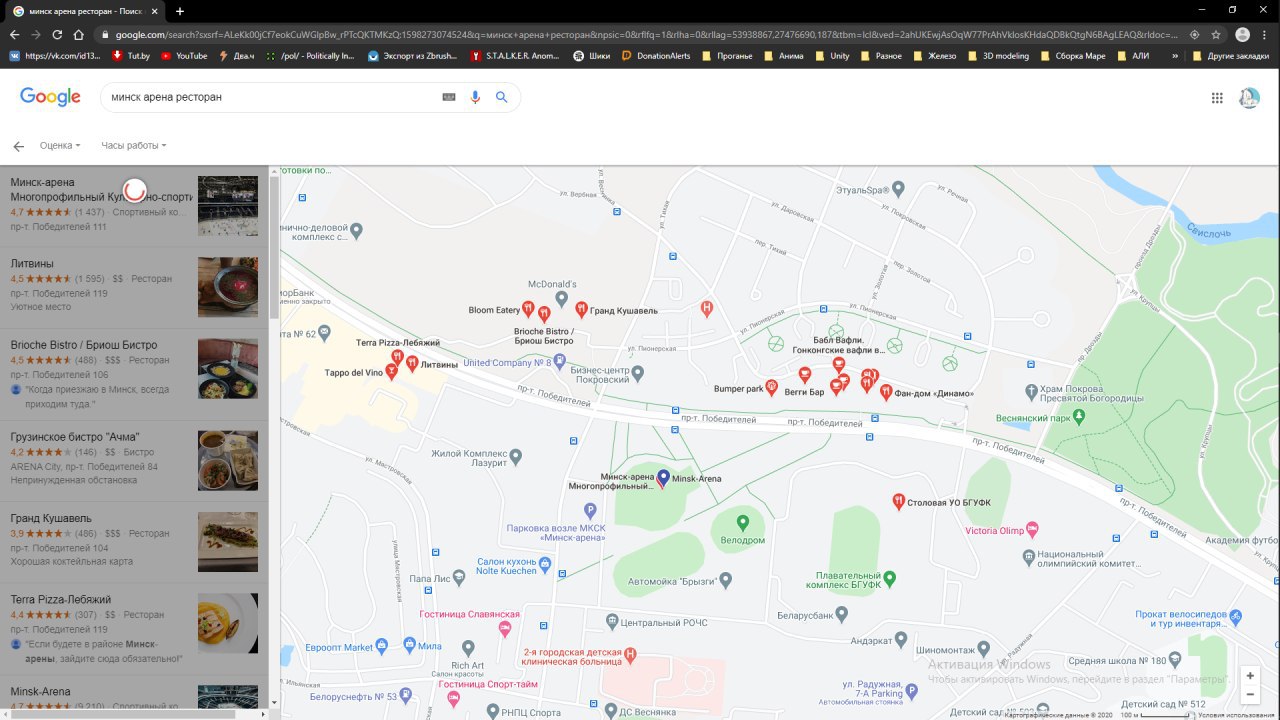Click the search query input field
The width and height of the screenshot is (1280, 720).
coord(272,97)
